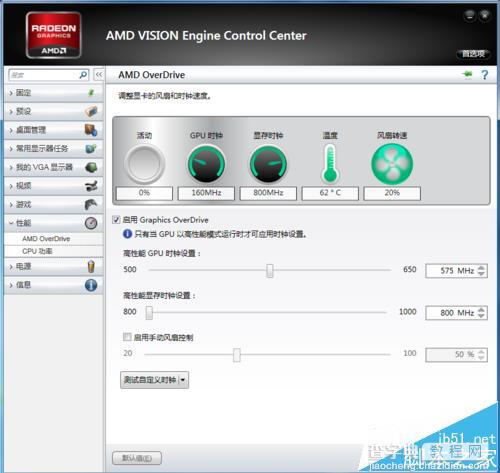Expand the 信息 sidebar section
The width and height of the screenshot is (500, 473).
click(x=11, y=285)
